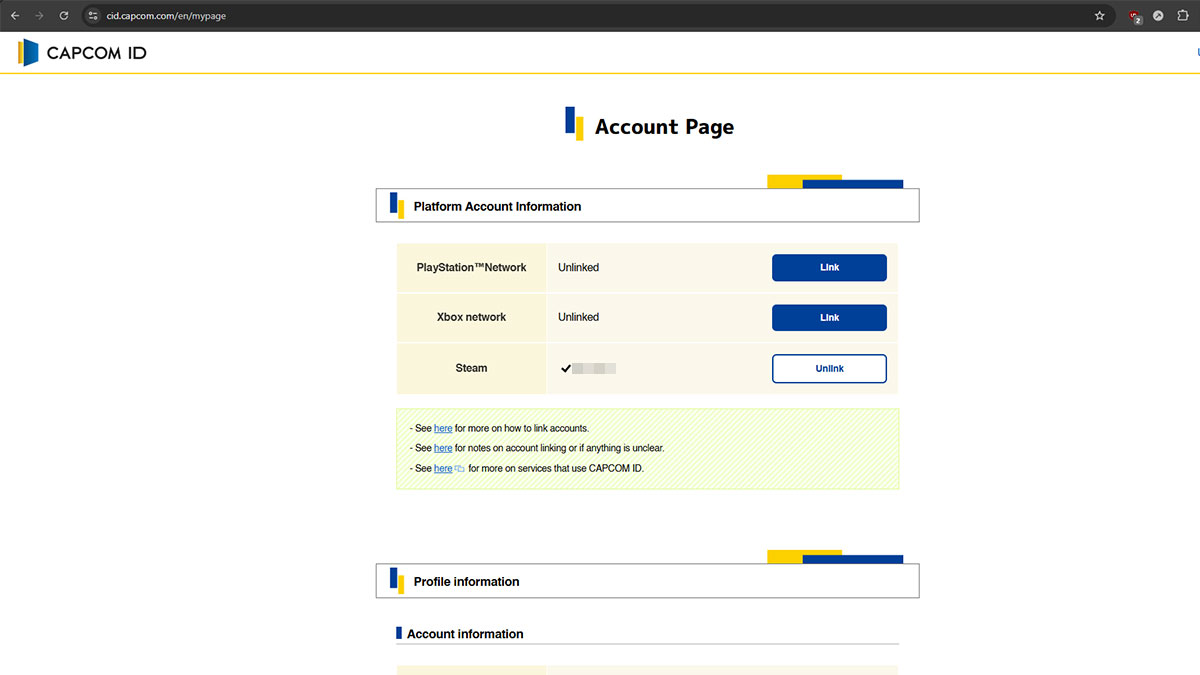Click the Profile information section header
1200x675 pixels.
point(466,581)
